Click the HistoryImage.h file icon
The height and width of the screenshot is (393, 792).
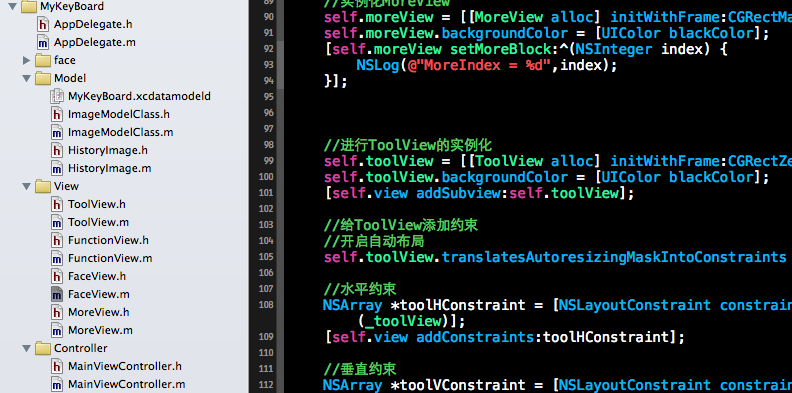click(57, 151)
